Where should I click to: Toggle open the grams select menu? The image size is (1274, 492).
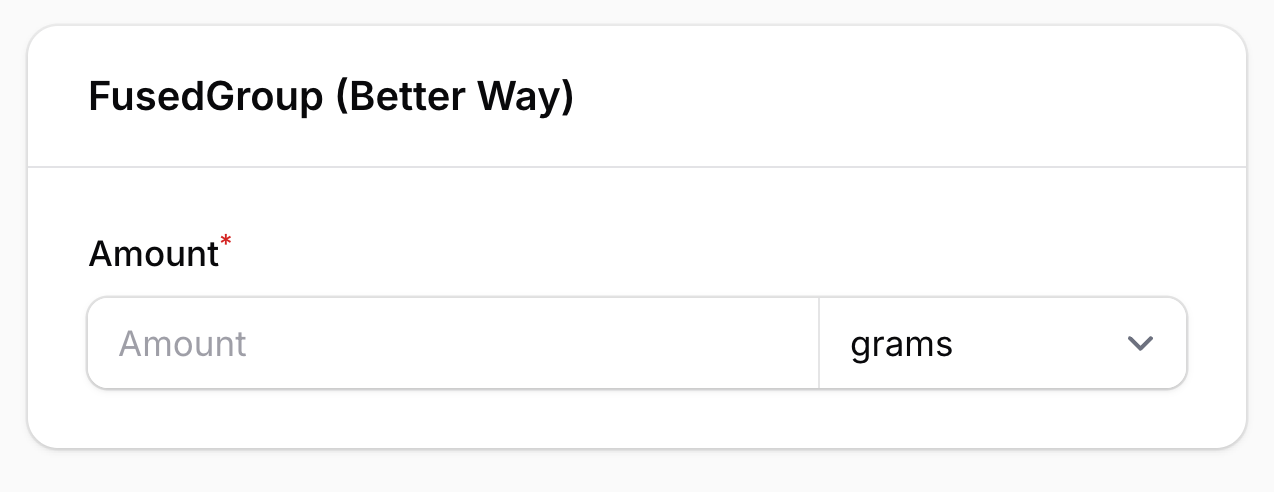[x=1002, y=343]
